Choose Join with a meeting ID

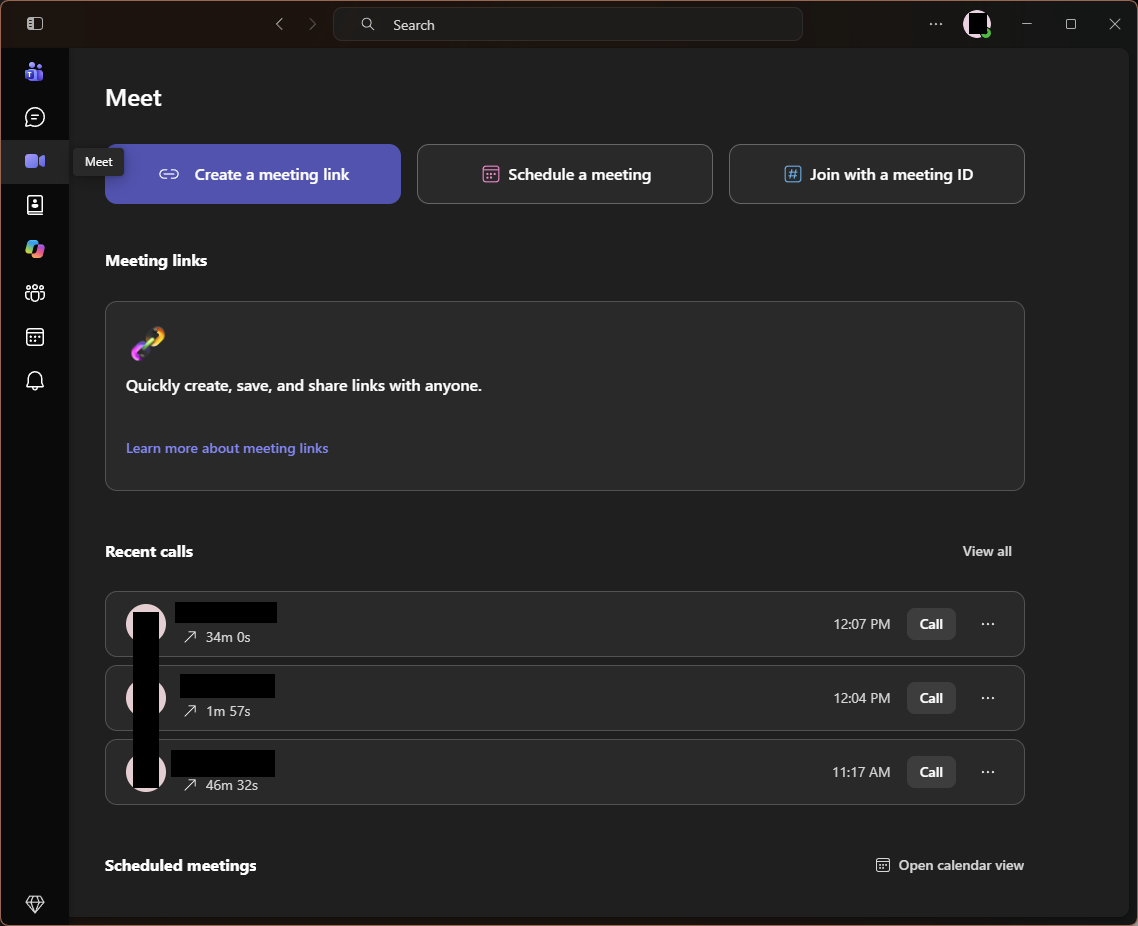coord(877,174)
